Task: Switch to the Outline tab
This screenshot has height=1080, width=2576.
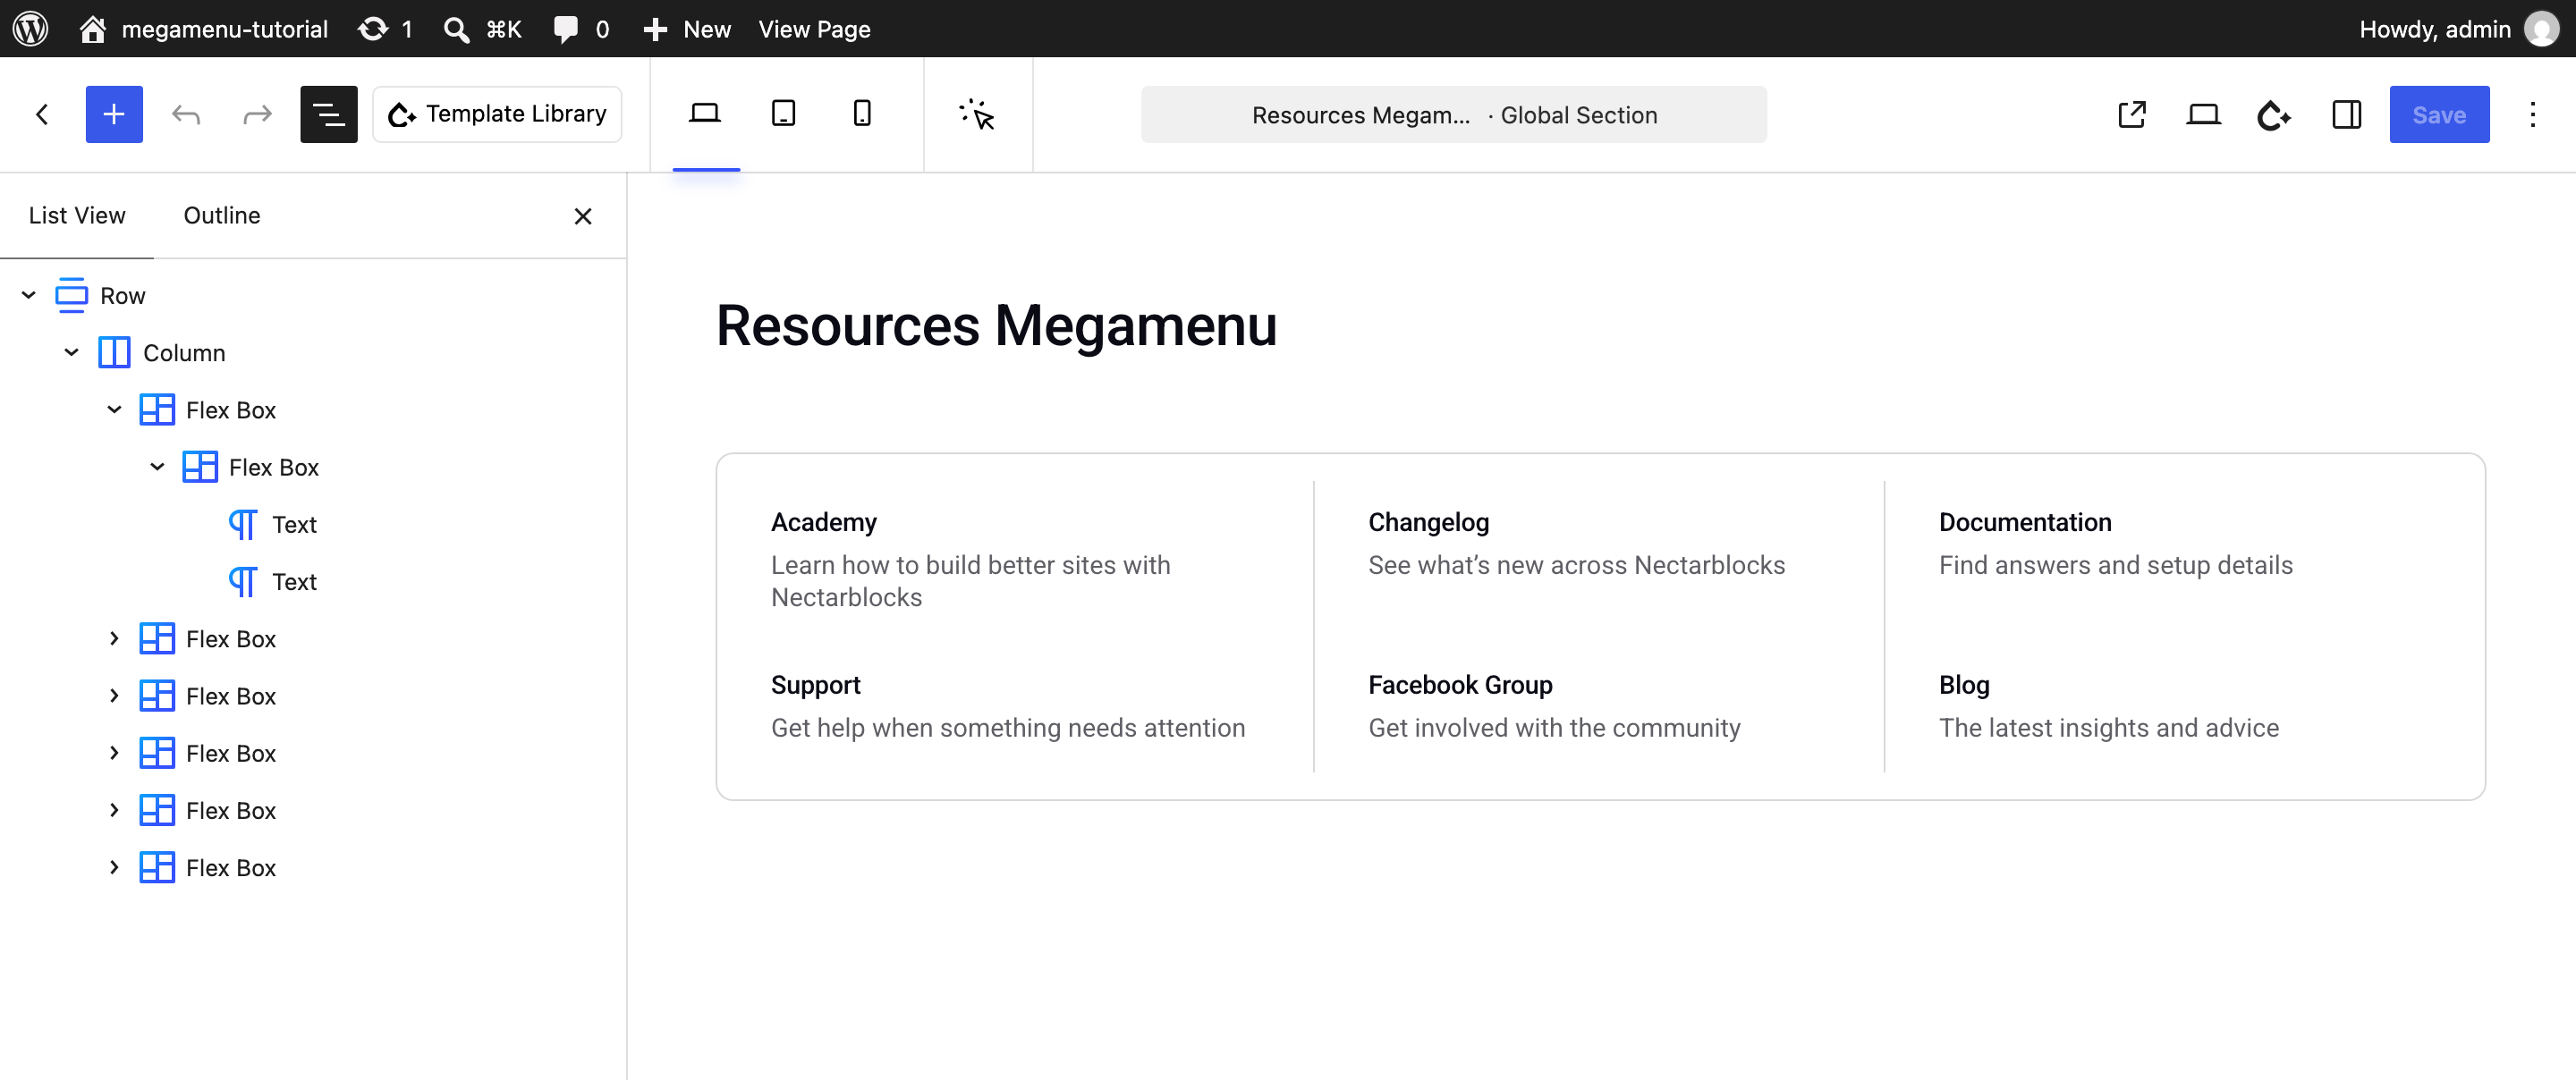Action: pyautogui.click(x=222, y=215)
